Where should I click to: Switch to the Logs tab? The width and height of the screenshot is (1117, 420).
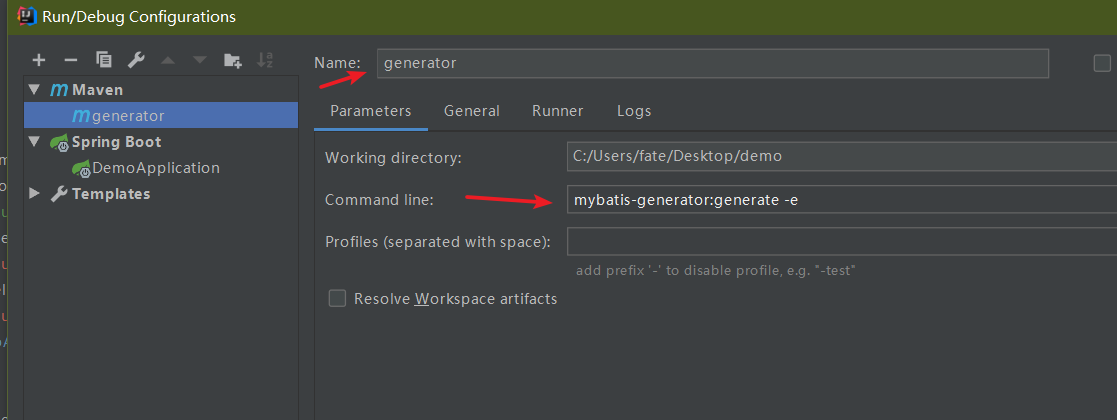[x=634, y=111]
